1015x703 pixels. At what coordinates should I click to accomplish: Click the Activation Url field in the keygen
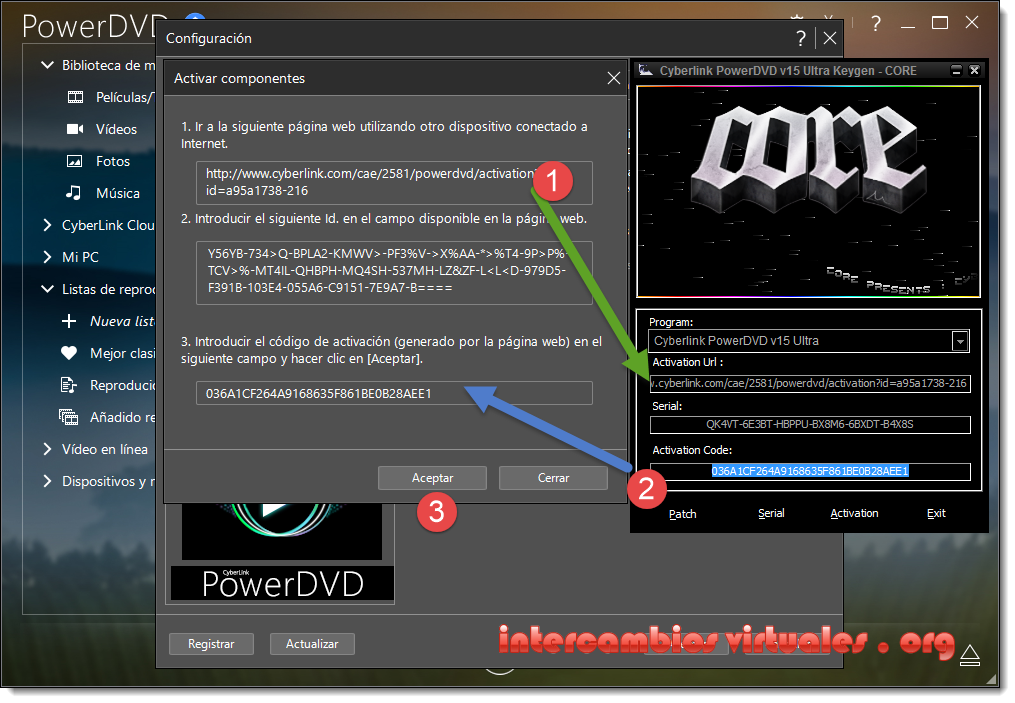pyautogui.click(x=810, y=383)
